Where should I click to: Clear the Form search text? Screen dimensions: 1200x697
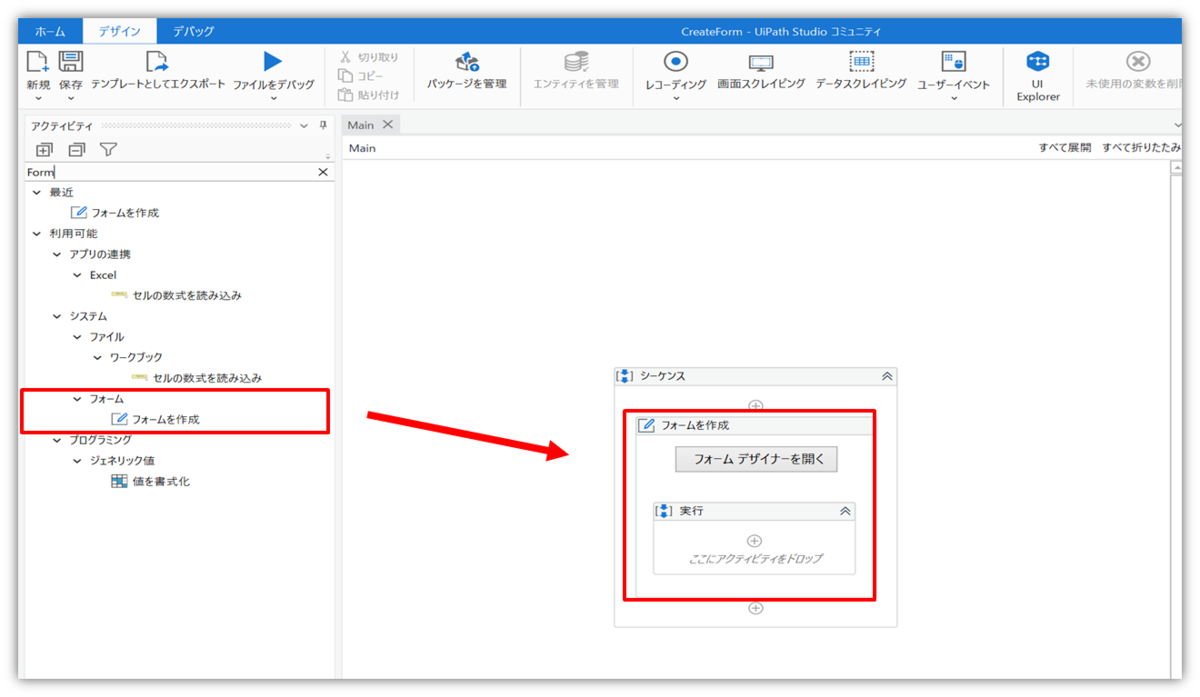323,172
